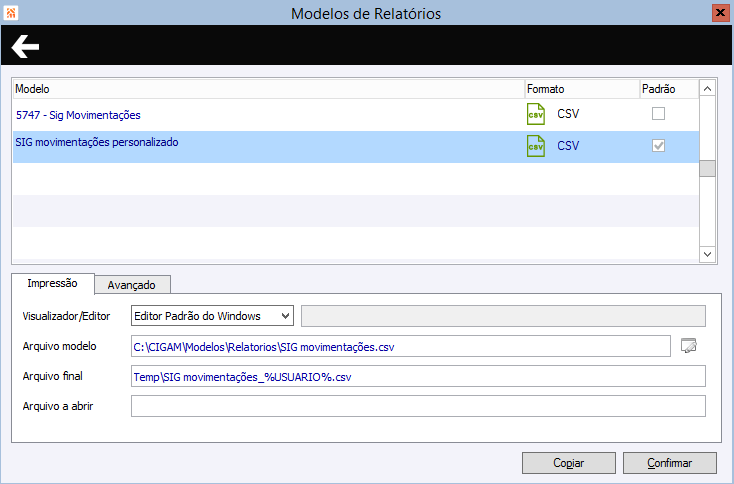Select row 5747 - Sig Movimentações
The image size is (734, 484).
(356, 115)
